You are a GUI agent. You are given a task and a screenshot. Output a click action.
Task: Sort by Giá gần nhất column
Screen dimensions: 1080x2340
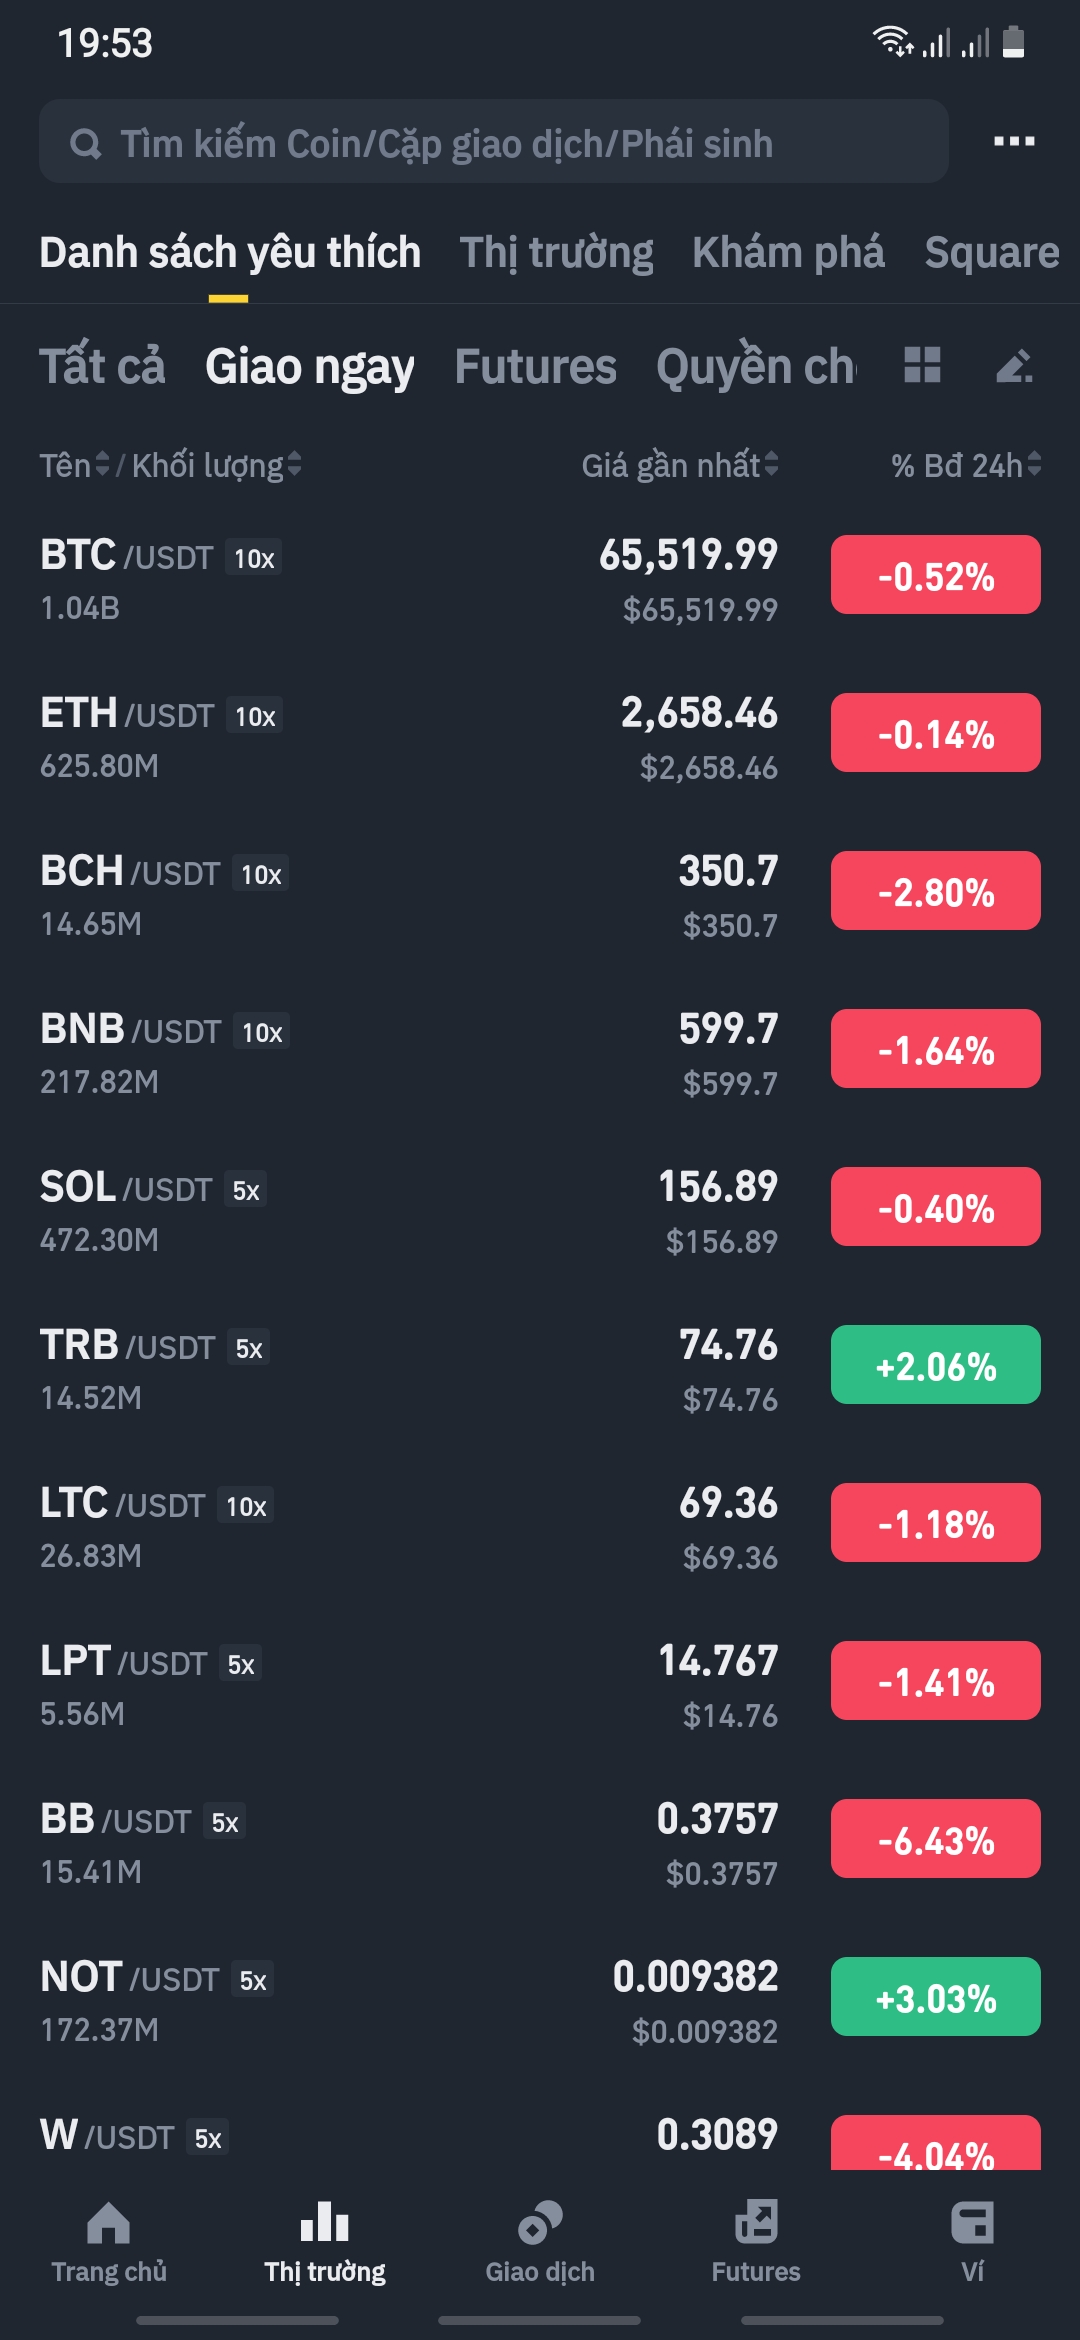pos(679,465)
